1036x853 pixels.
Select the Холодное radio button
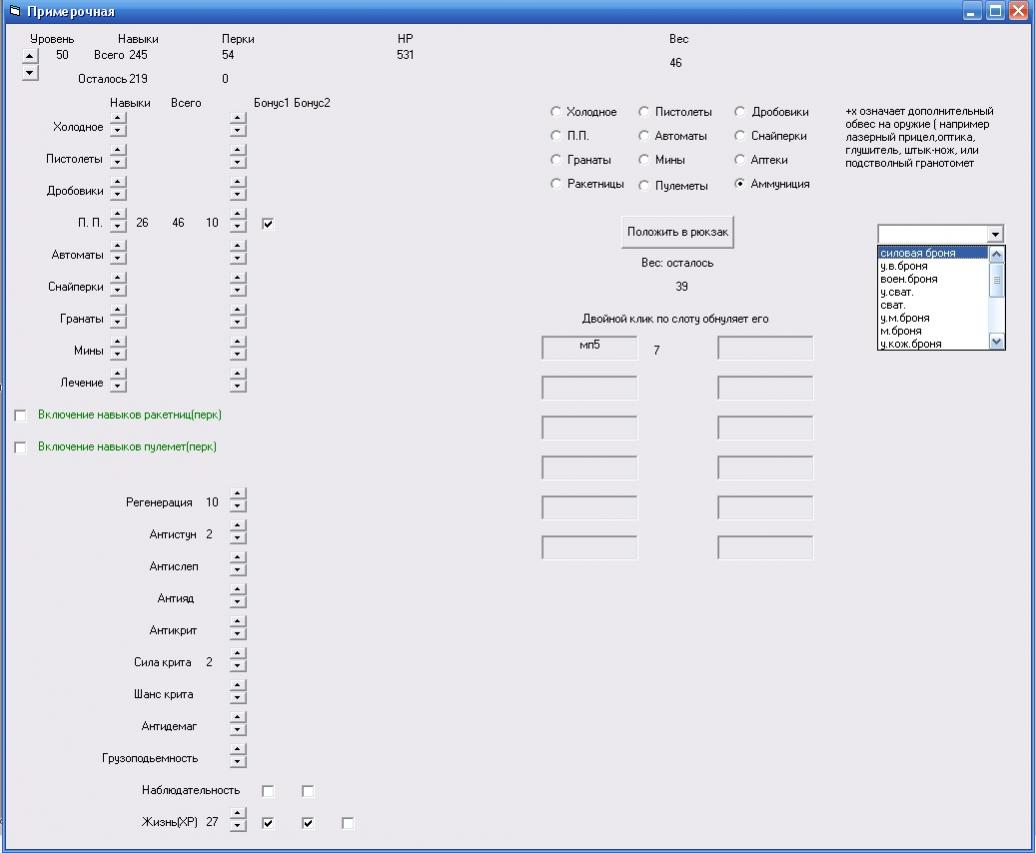click(x=556, y=112)
